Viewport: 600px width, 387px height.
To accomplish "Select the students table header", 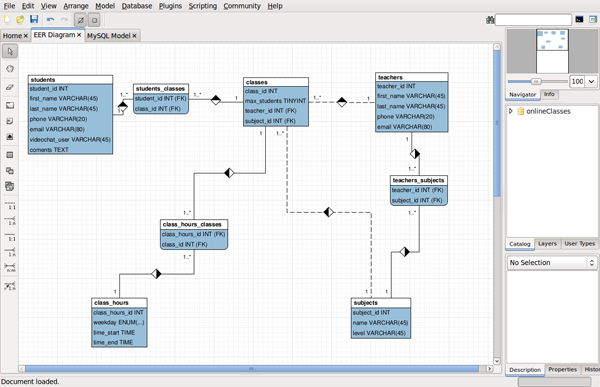I will coord(70,80).
